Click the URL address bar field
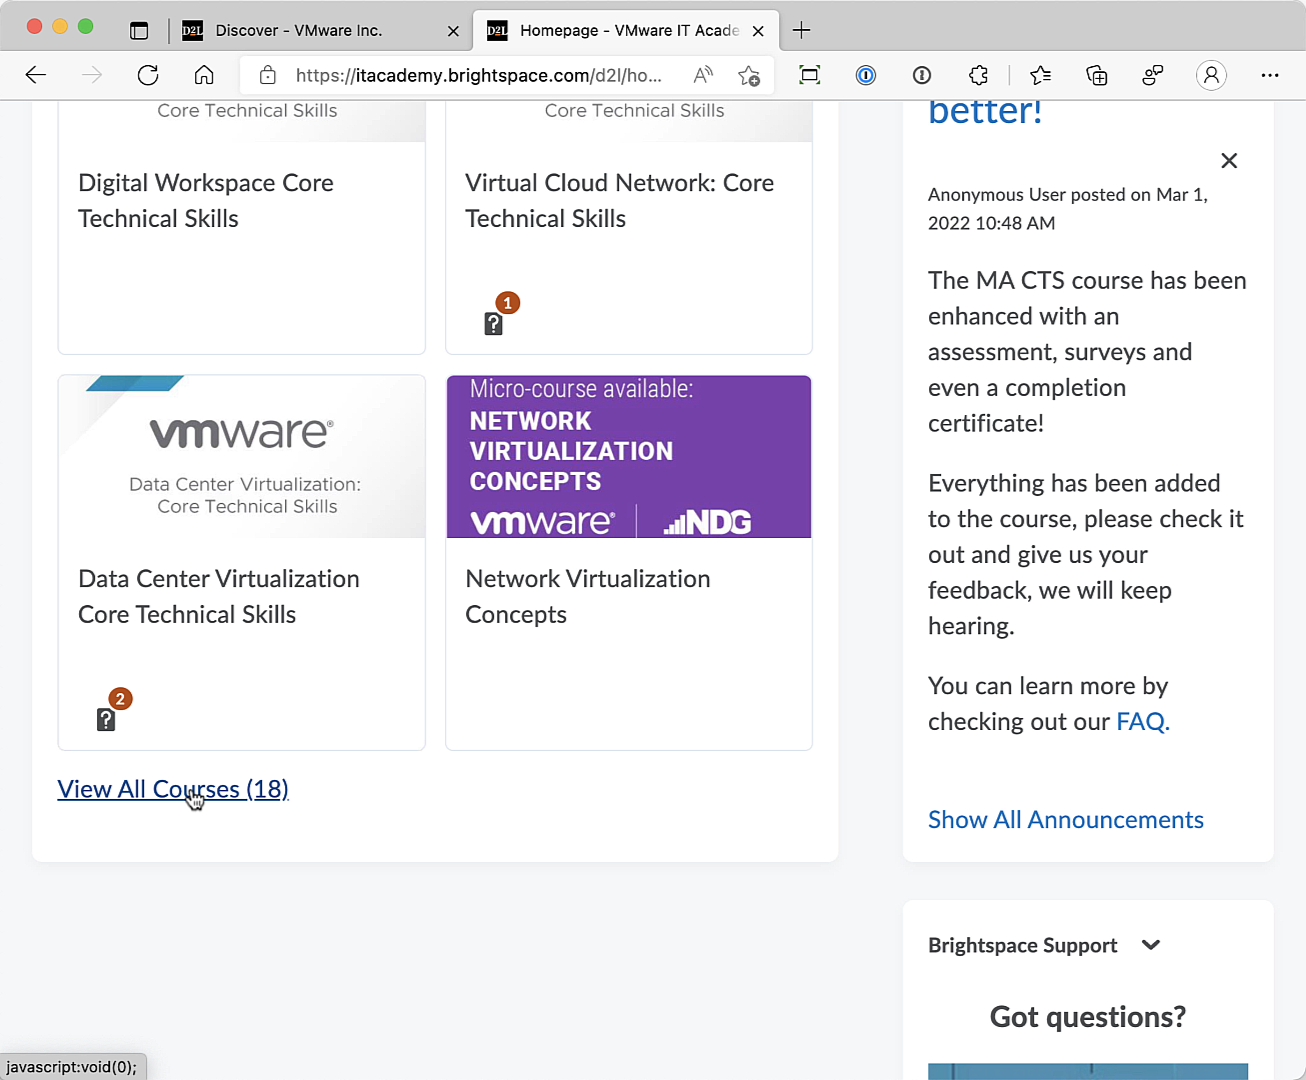This screenshot has height=1080, width=1306. [478, 75]
